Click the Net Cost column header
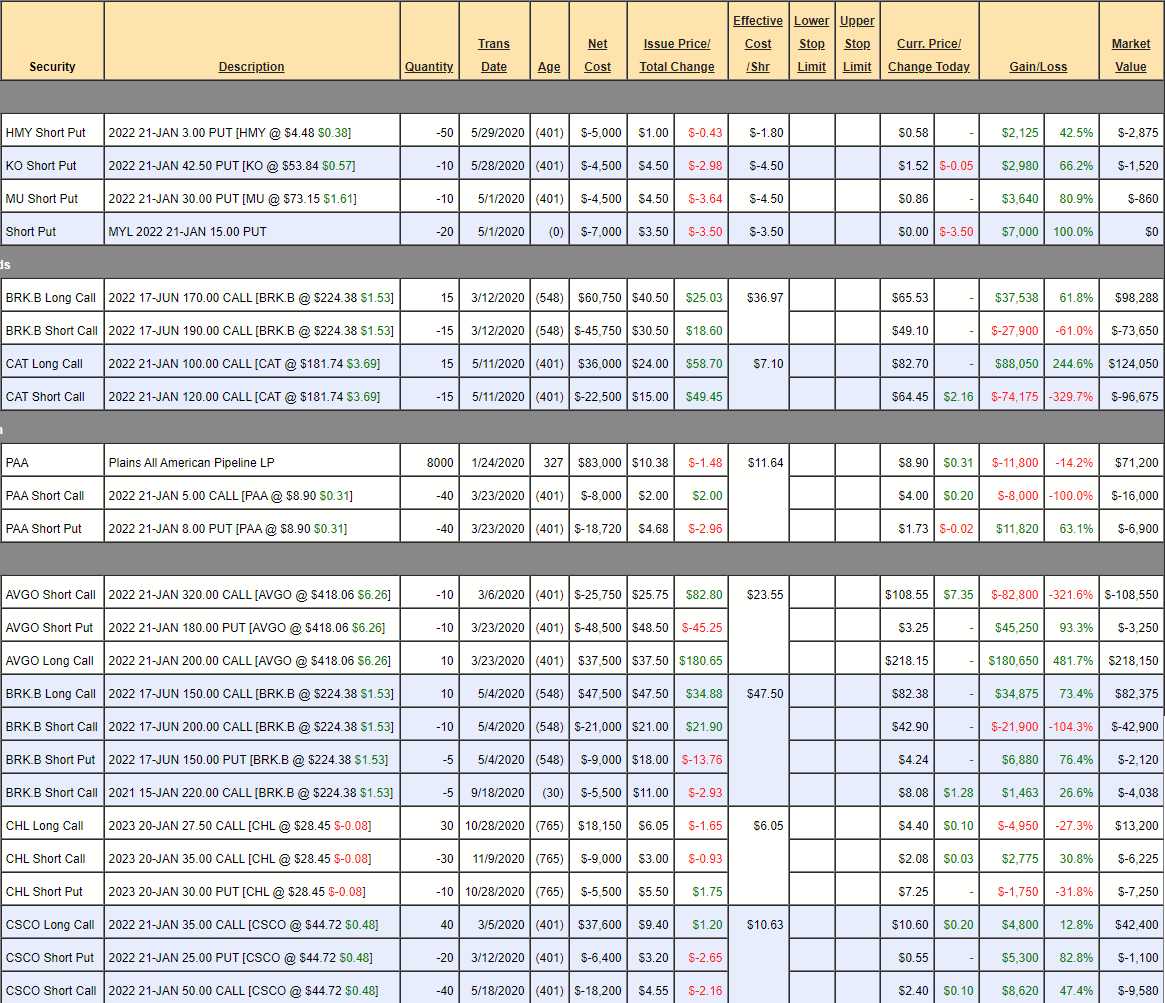 click(597, 55)
